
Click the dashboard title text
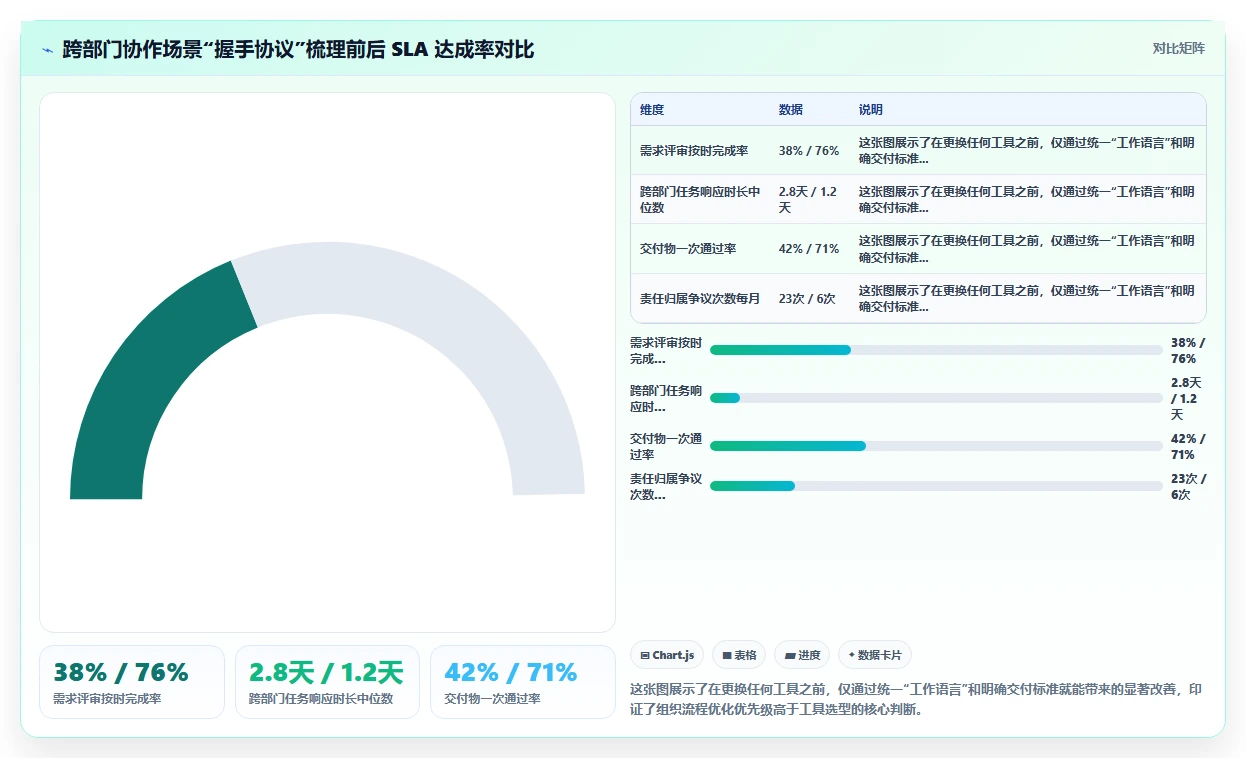298,49
